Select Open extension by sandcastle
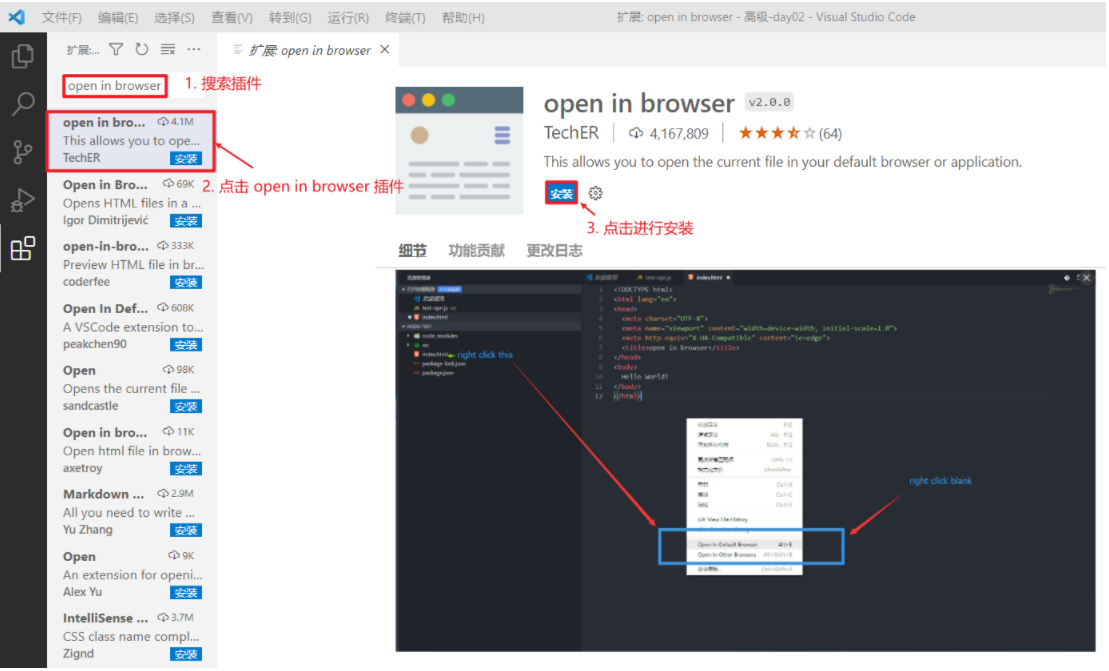Image resolution: width=1109 pixels, height=671 pixels. tap(132, 387)
